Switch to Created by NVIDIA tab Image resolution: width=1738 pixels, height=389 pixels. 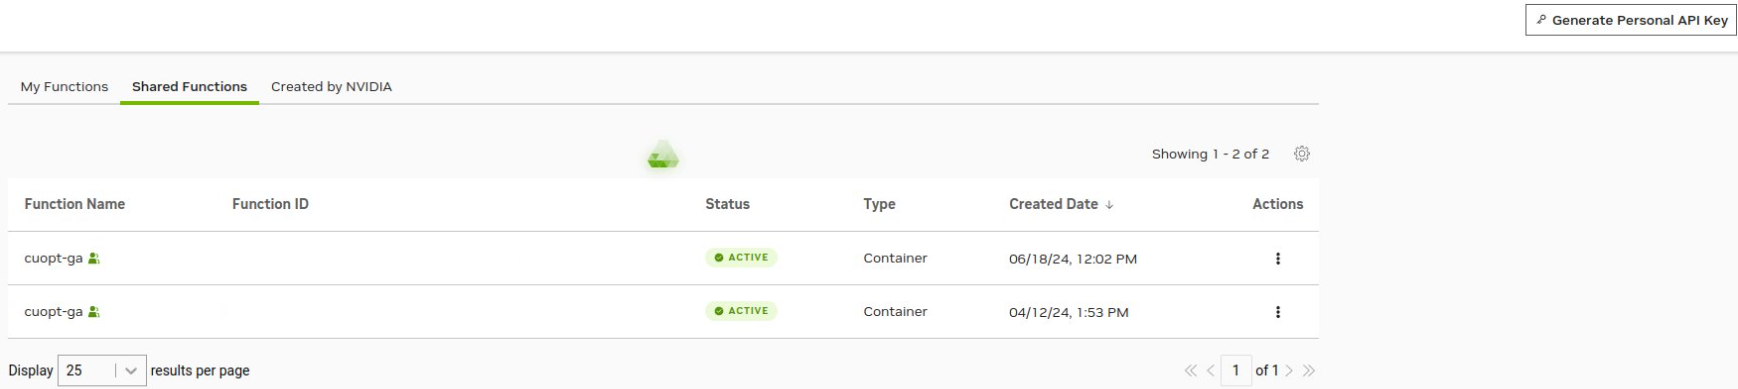[331, 87]
